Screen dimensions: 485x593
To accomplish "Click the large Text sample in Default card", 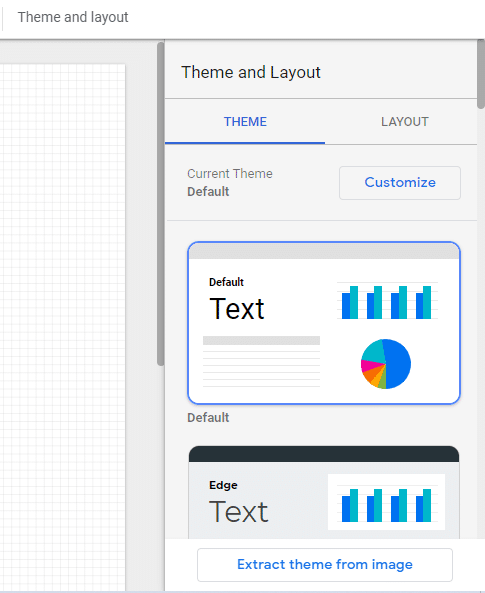I will [x=237, y=309].
